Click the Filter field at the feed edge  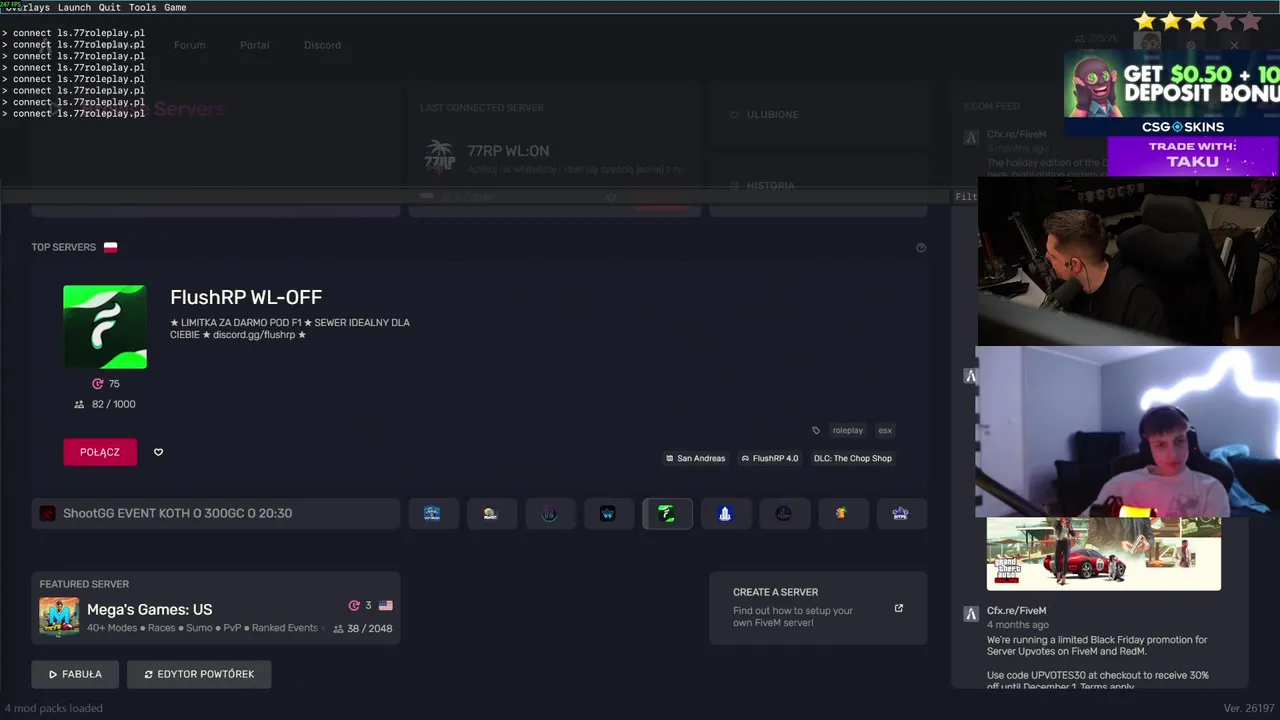click(966, 197)
